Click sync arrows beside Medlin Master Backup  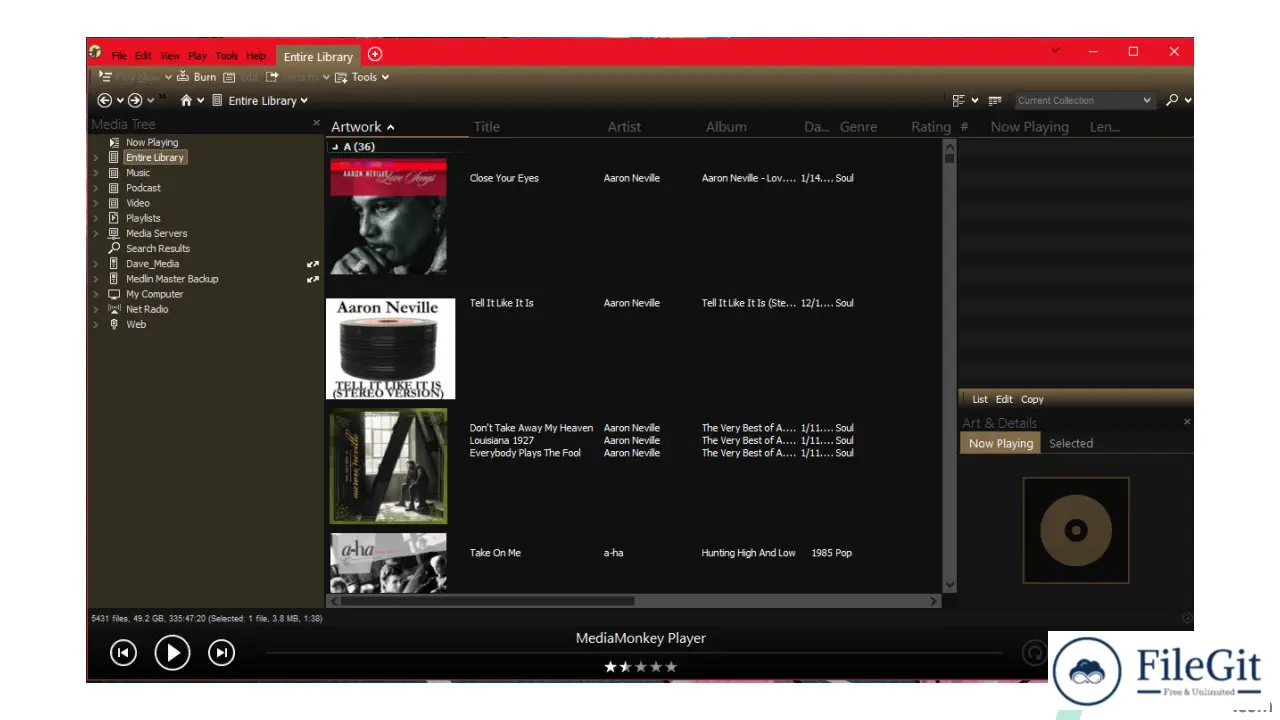tap(312, 279)
